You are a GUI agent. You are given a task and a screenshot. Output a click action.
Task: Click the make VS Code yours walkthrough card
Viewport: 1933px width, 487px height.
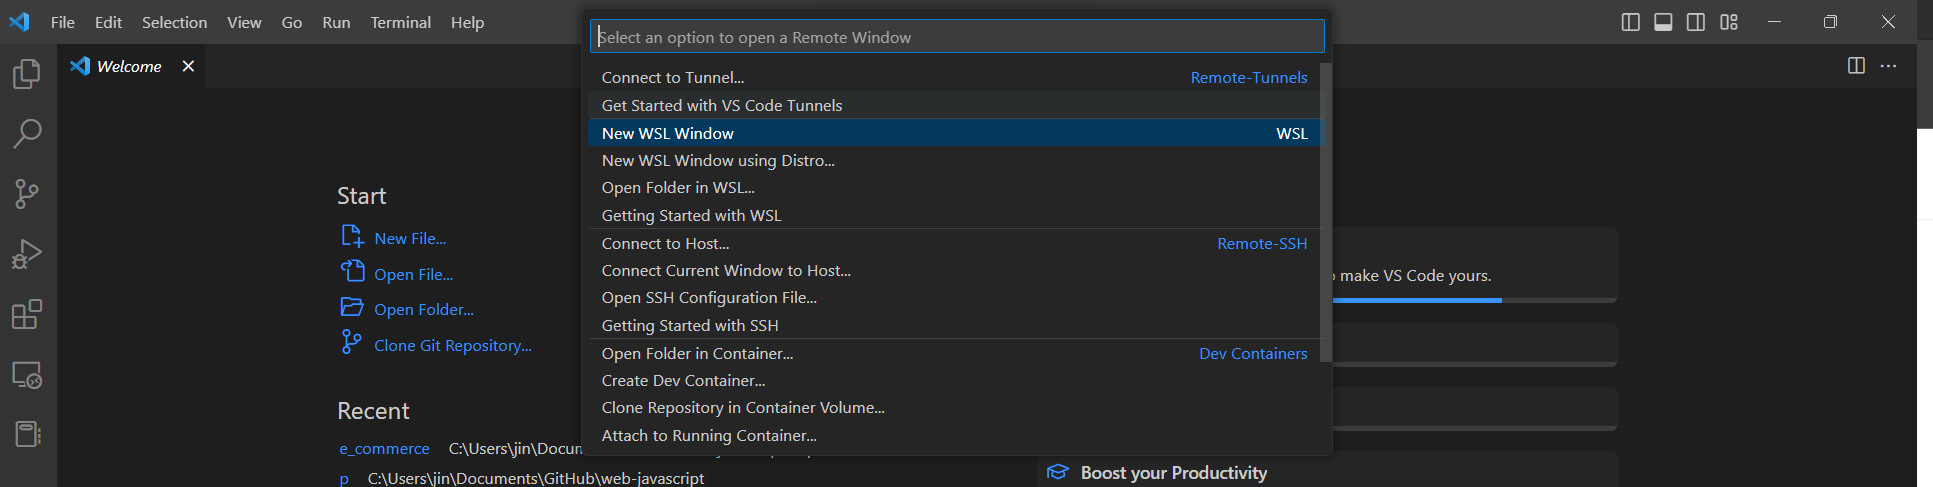coord(1474,265)
